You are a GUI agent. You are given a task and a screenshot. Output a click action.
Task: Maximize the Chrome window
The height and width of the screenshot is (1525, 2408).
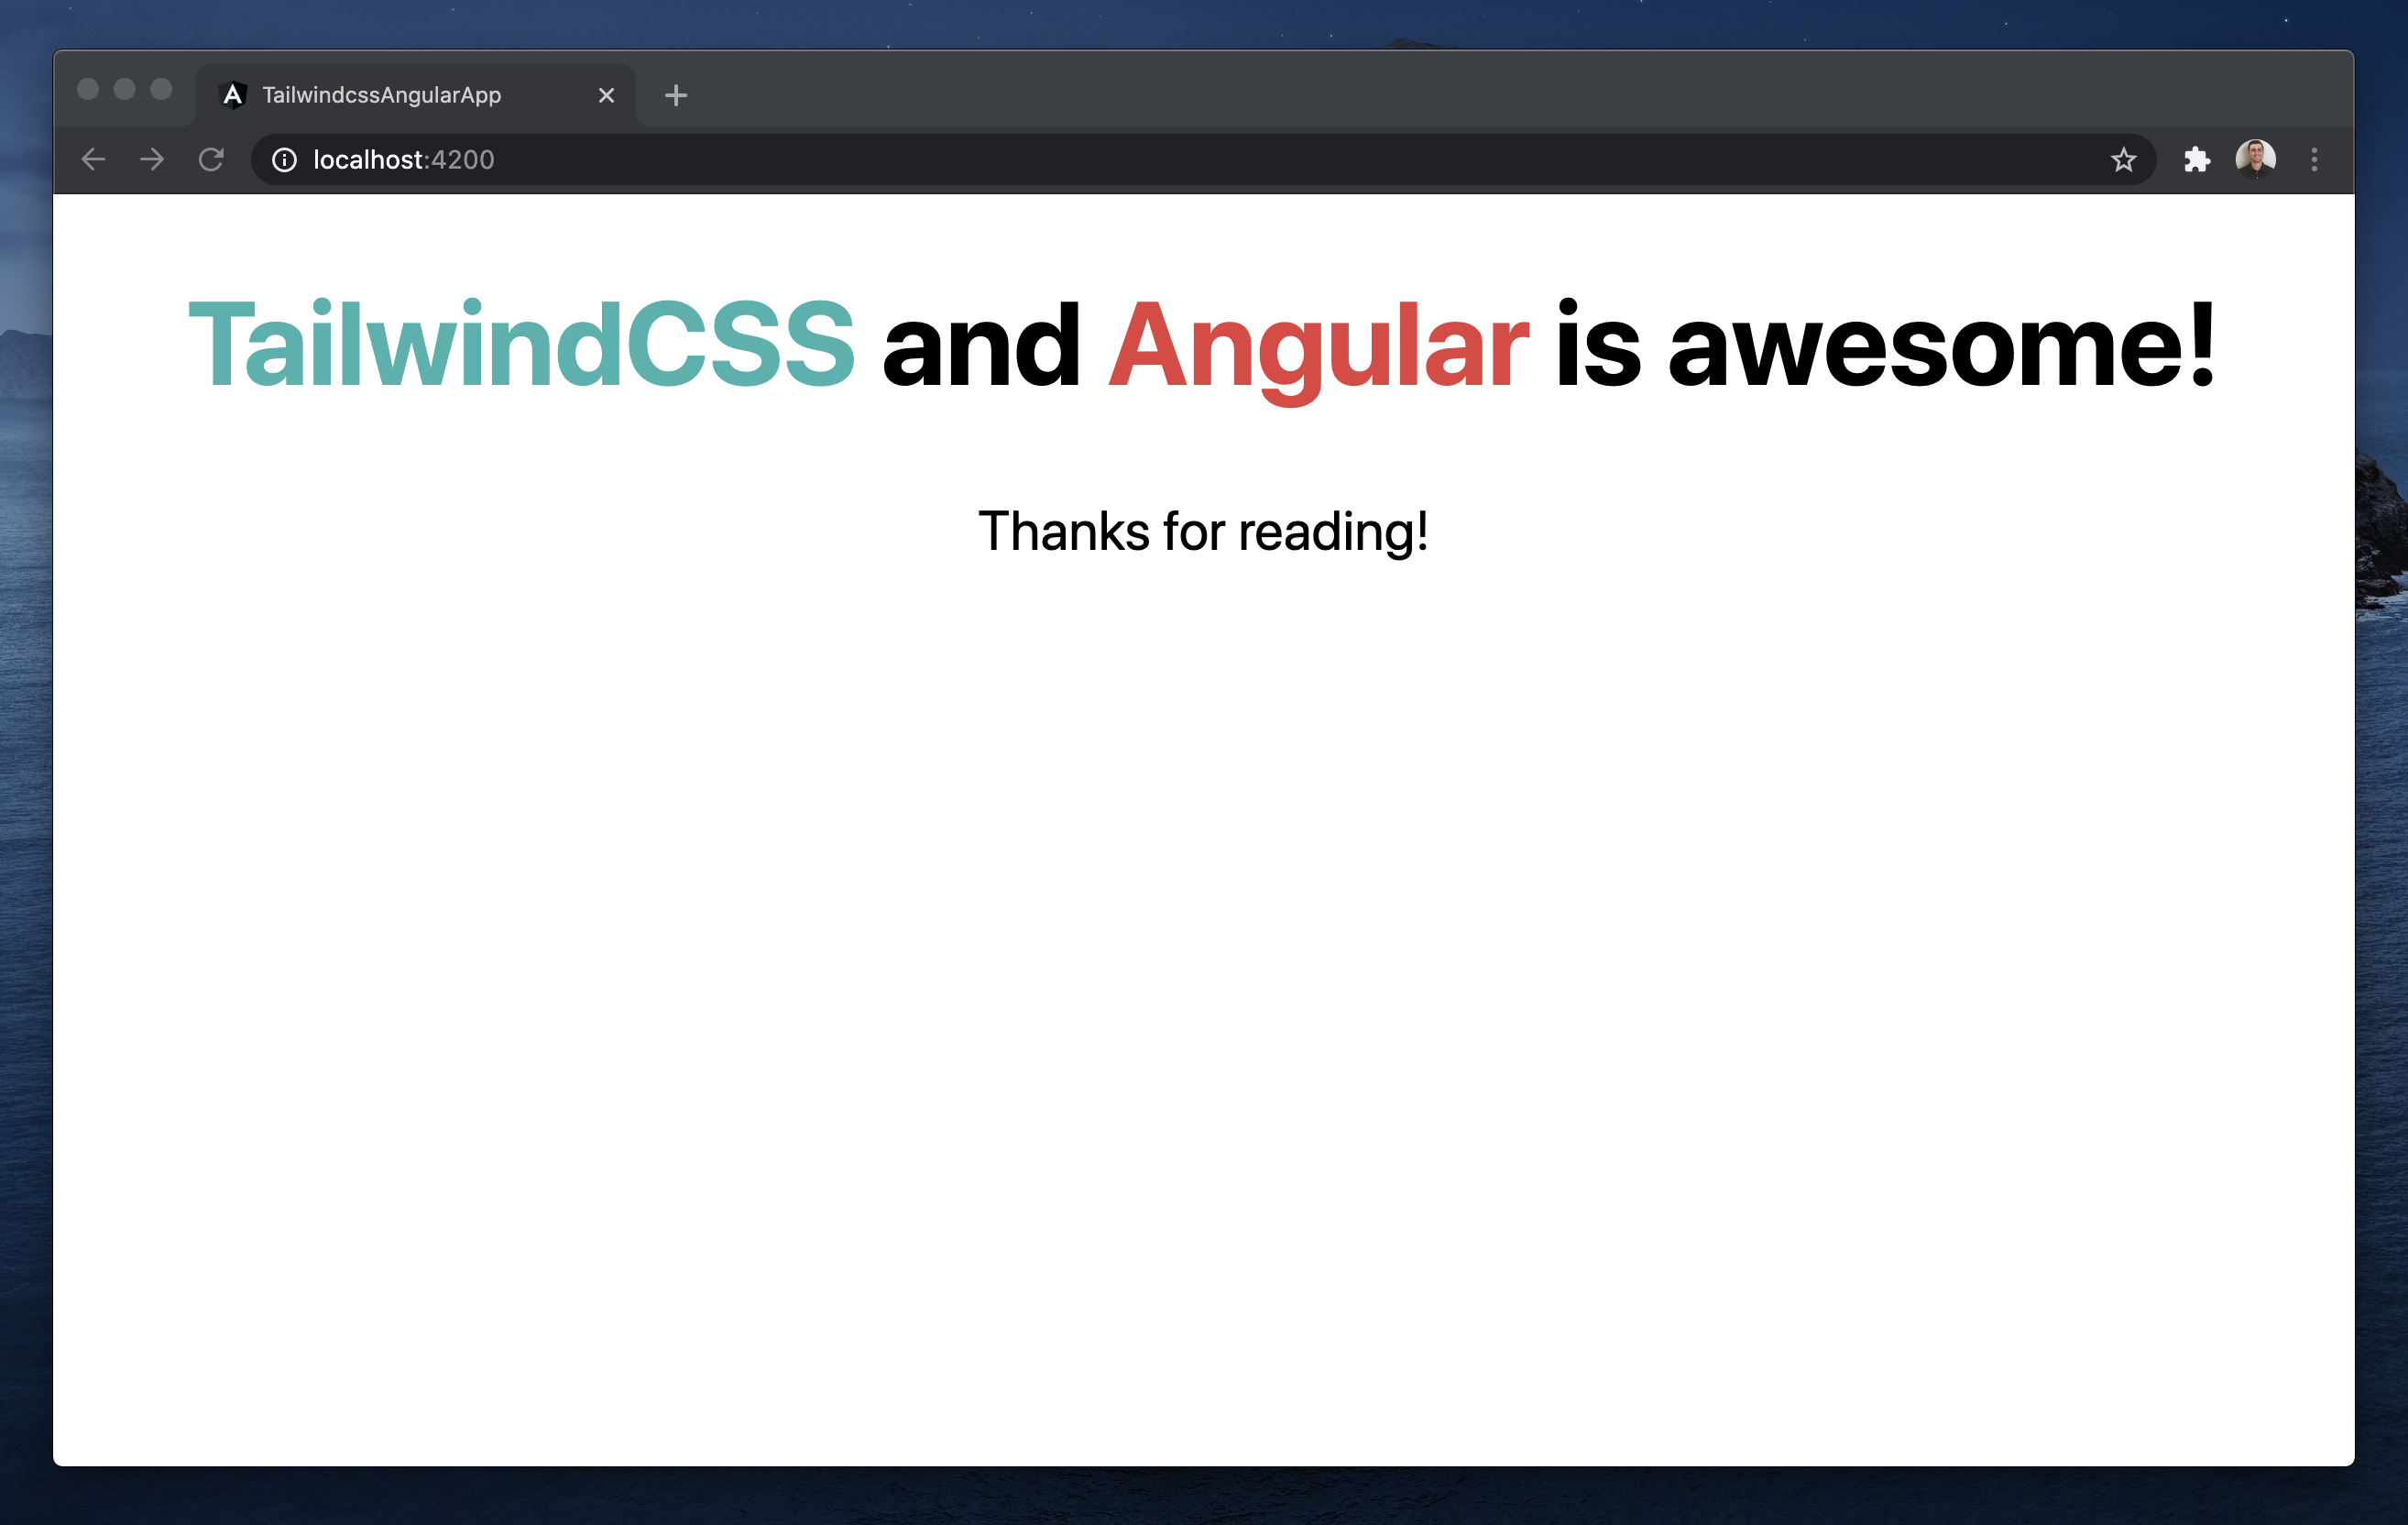tap(161, 89)
